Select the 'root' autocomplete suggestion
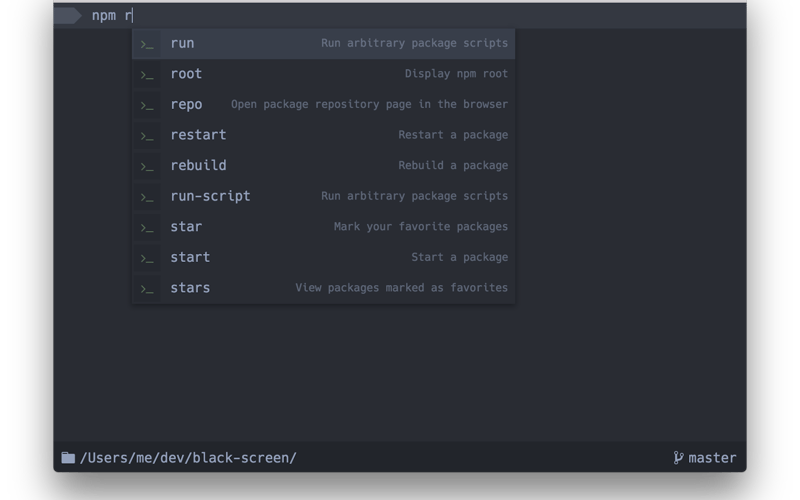This screenshot has height=500, width=800. pyautogui.click(x=323, y=74)
